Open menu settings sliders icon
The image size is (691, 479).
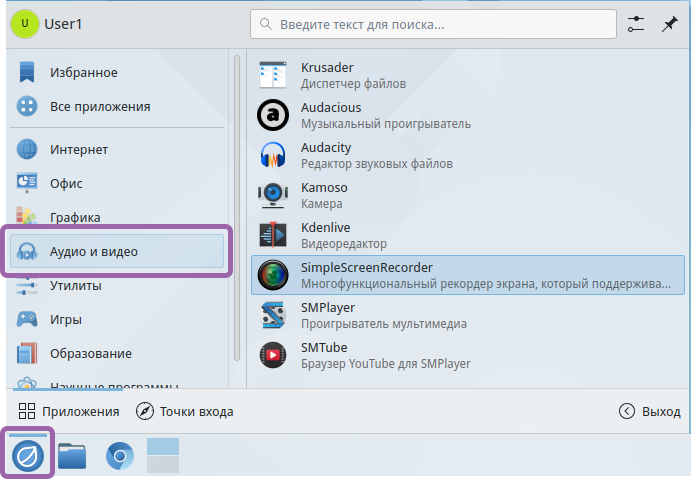tap(636, 24)
